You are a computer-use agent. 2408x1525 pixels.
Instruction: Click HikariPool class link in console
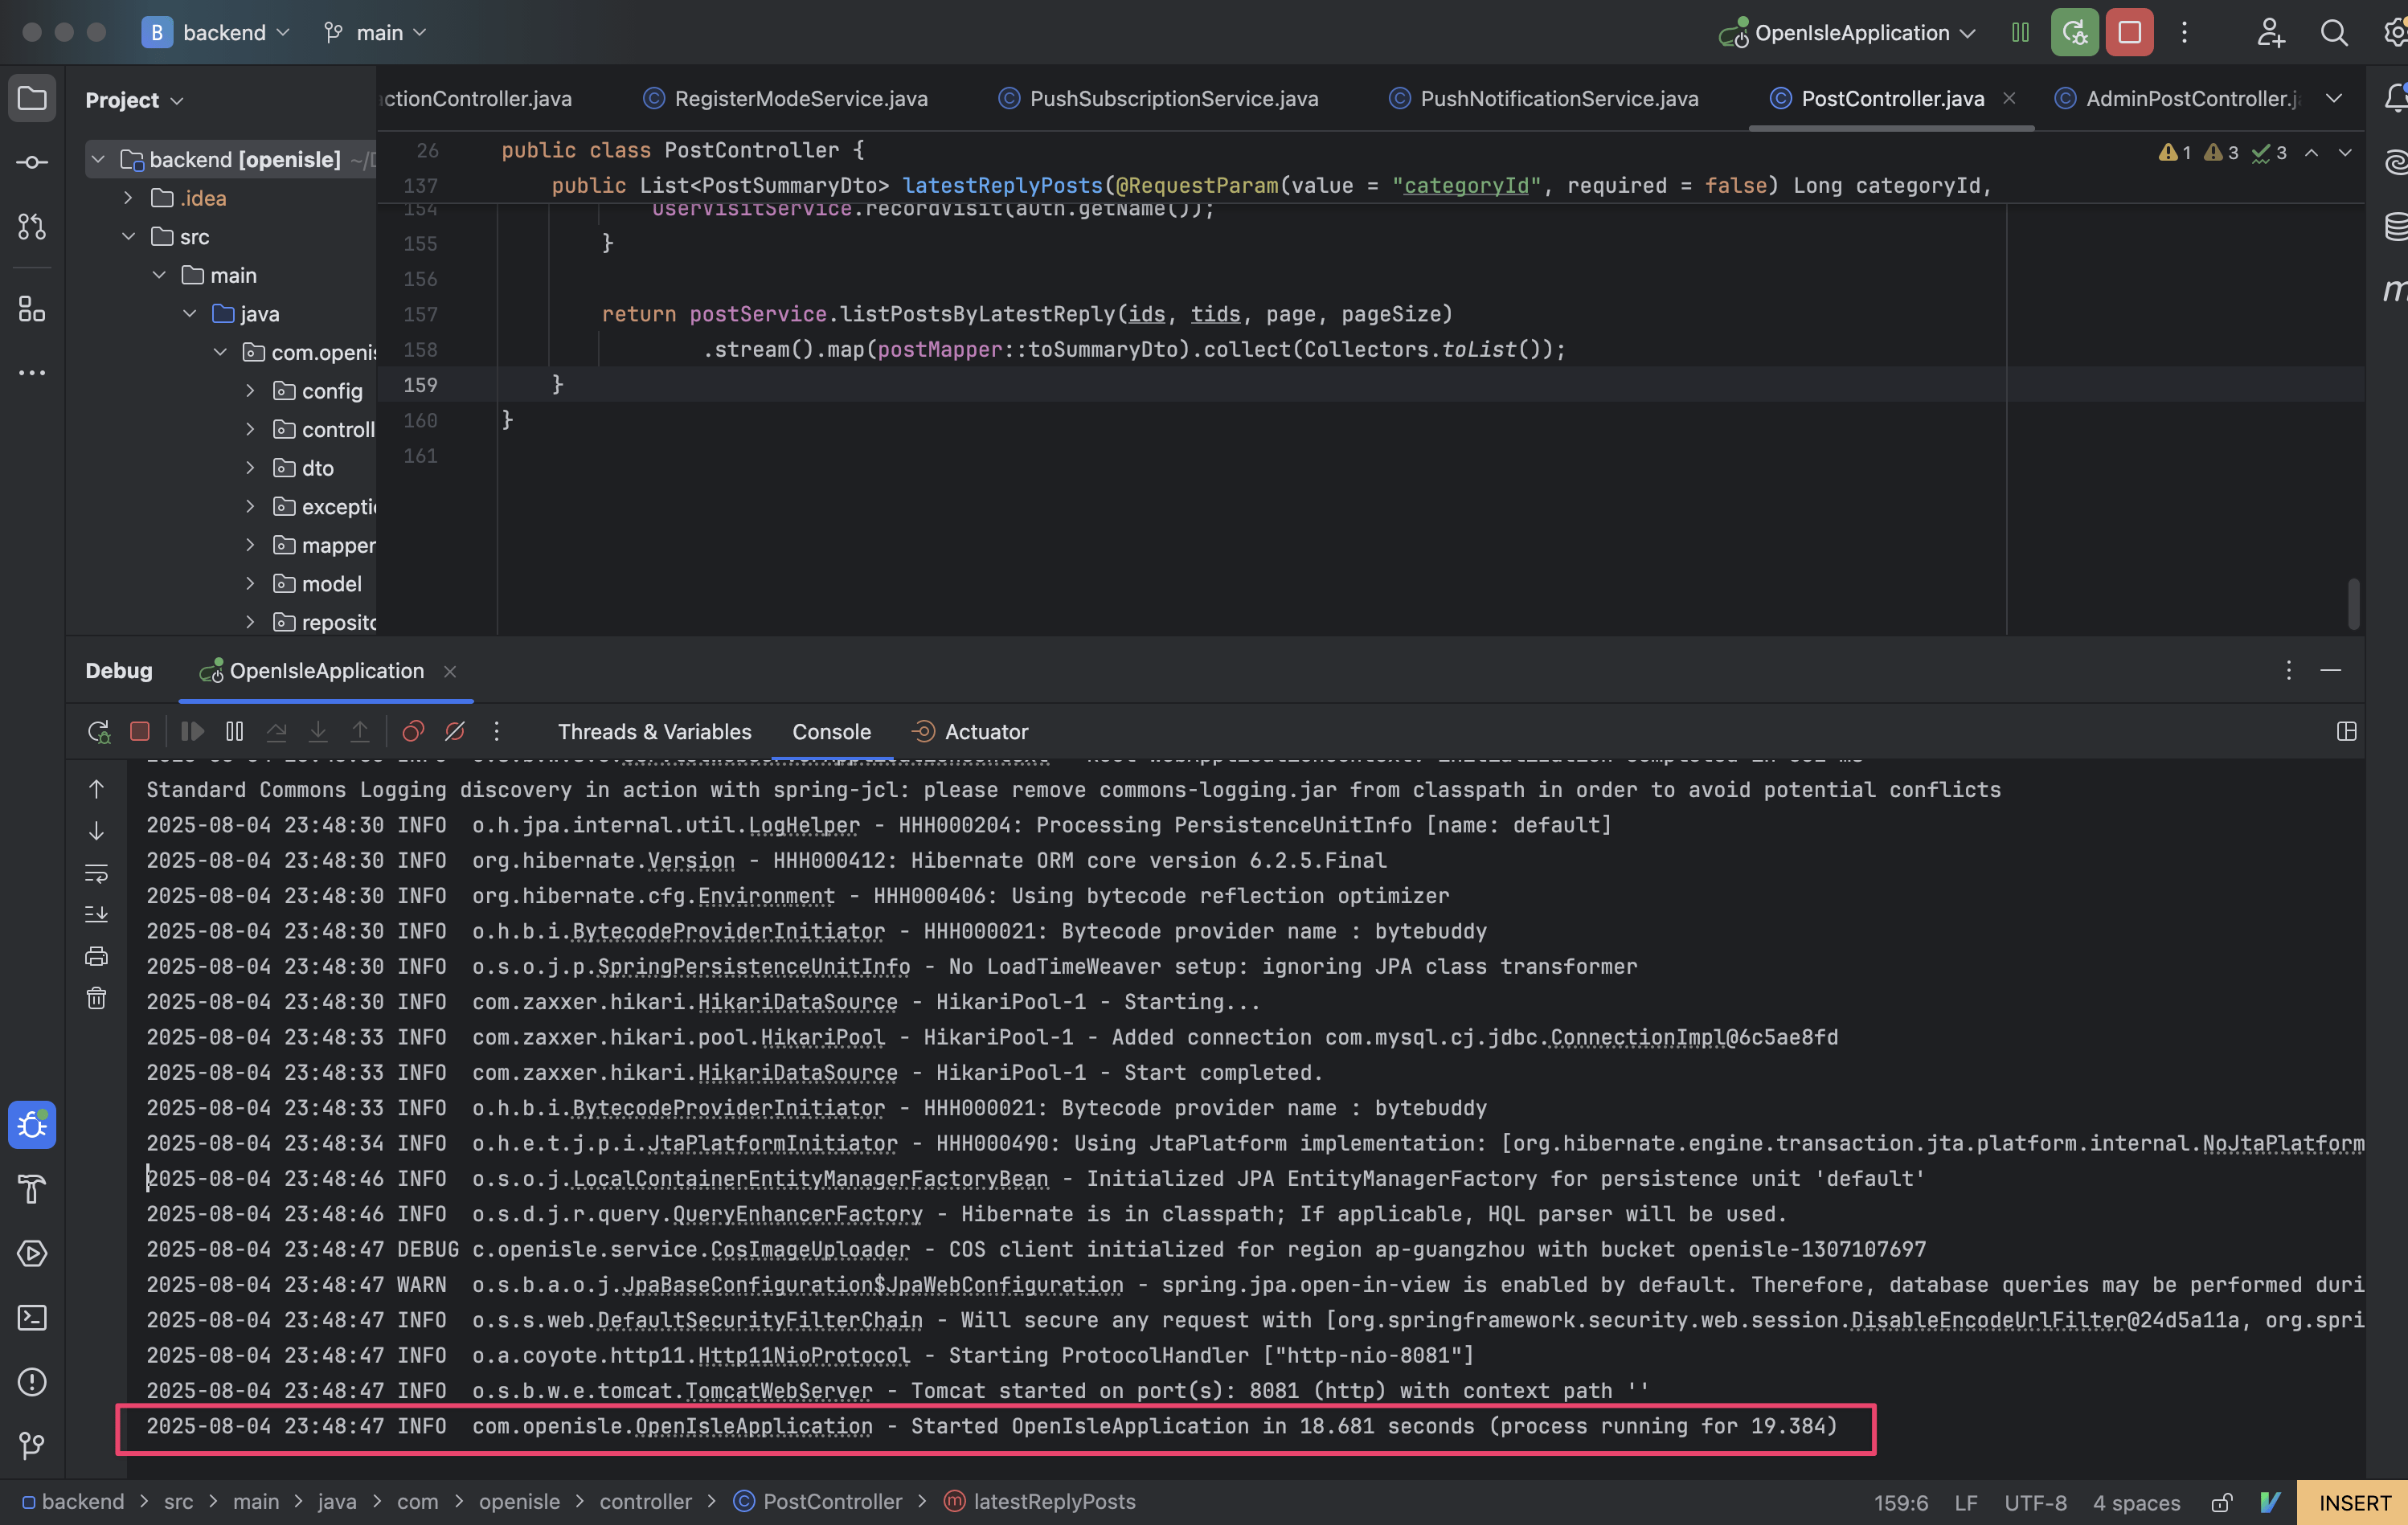822,1037
